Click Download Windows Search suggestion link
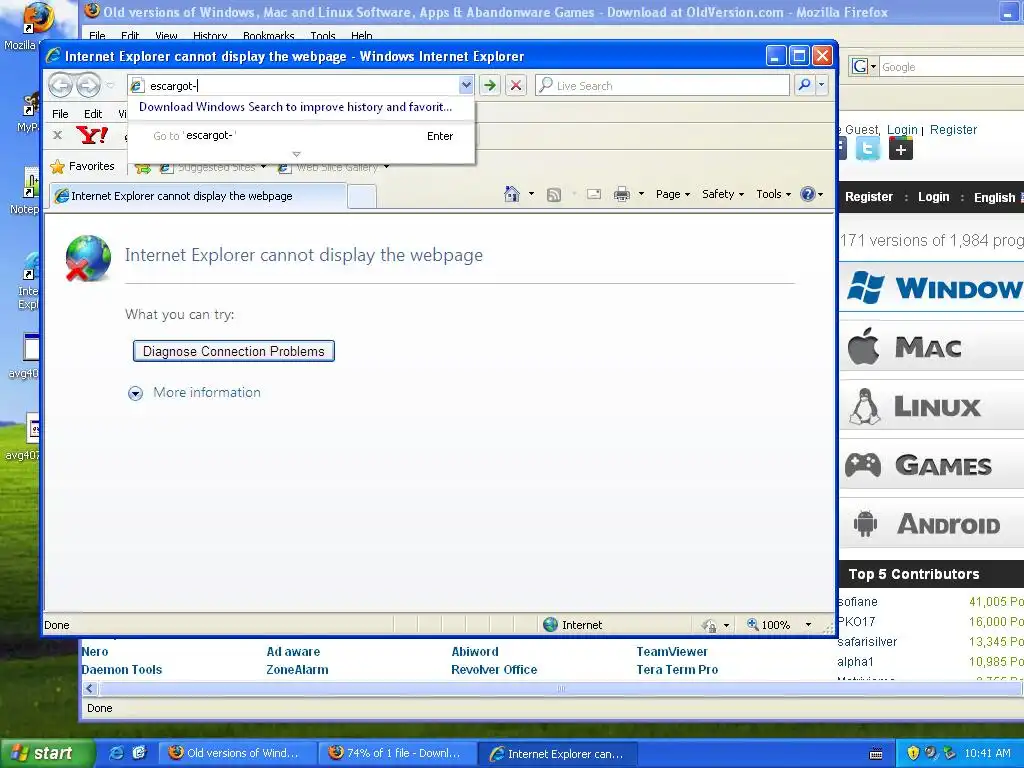 point(295,107)
